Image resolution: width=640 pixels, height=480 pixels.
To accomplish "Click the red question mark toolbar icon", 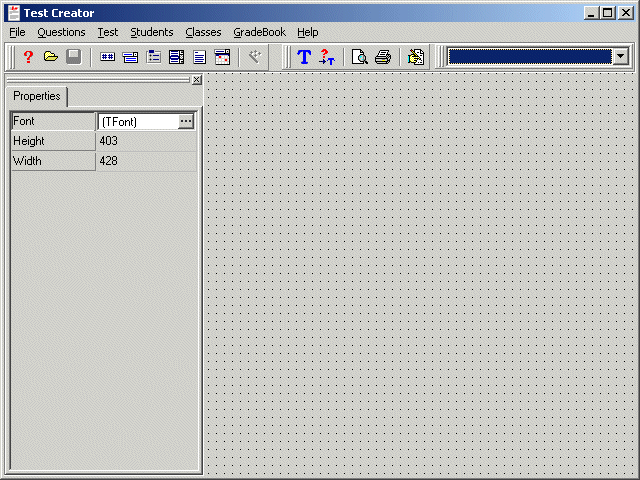I will (28, 57).
